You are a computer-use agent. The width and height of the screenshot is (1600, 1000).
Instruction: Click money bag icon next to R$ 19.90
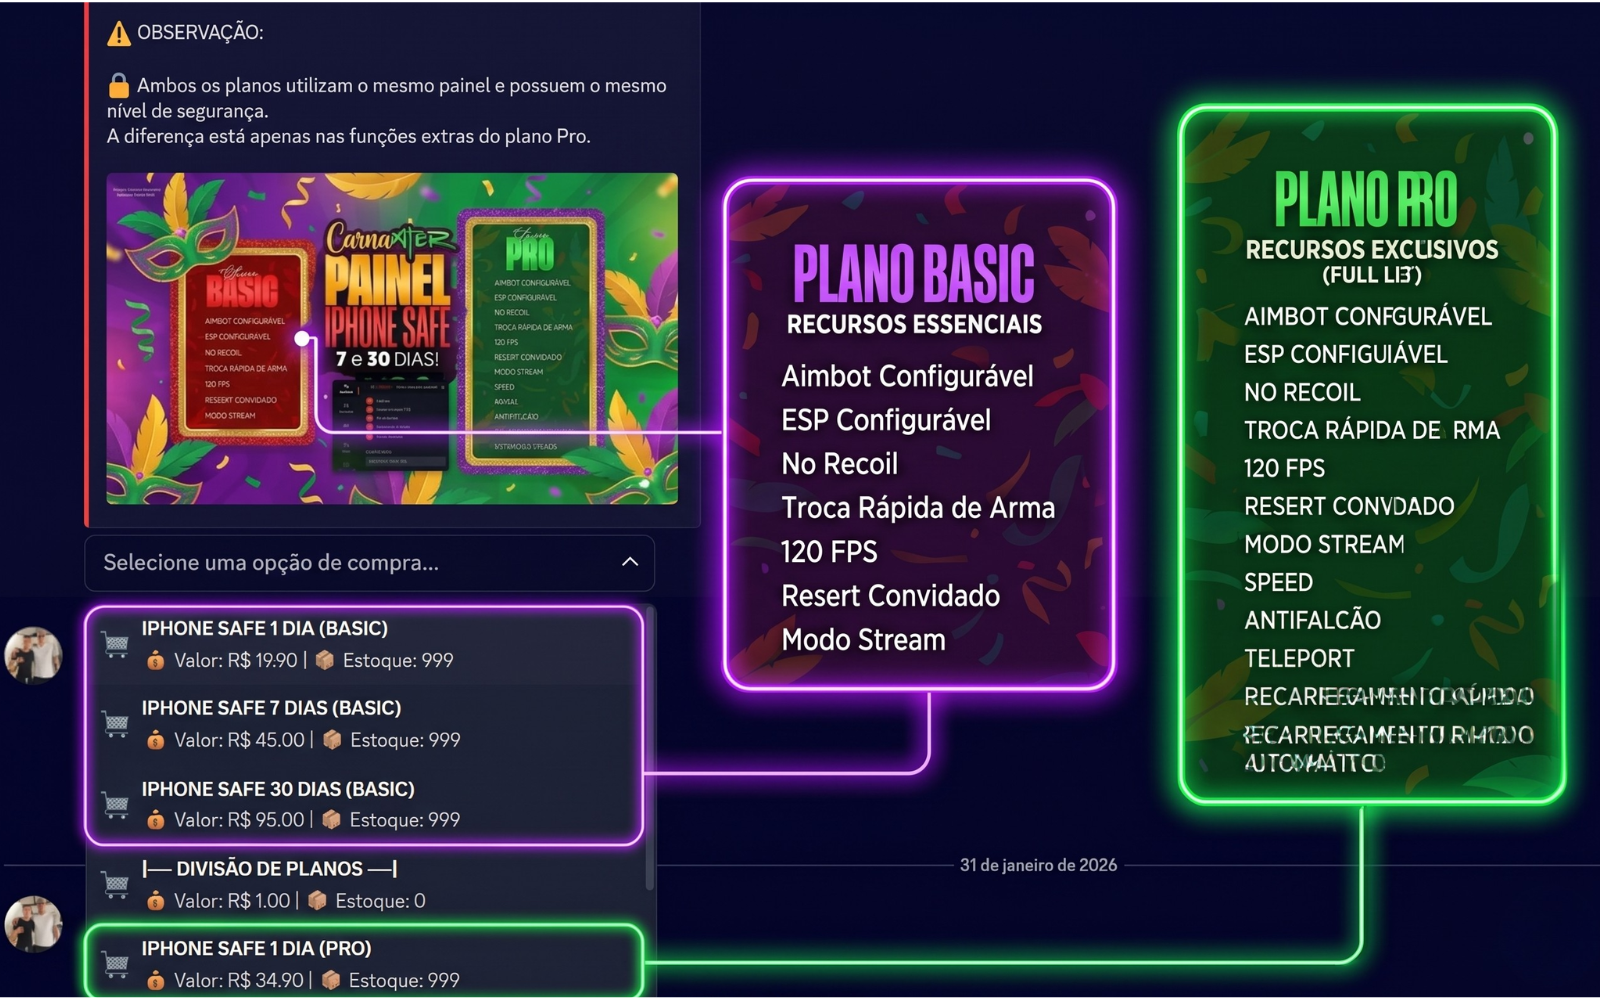pyautogui.click(x=155, y=660)
